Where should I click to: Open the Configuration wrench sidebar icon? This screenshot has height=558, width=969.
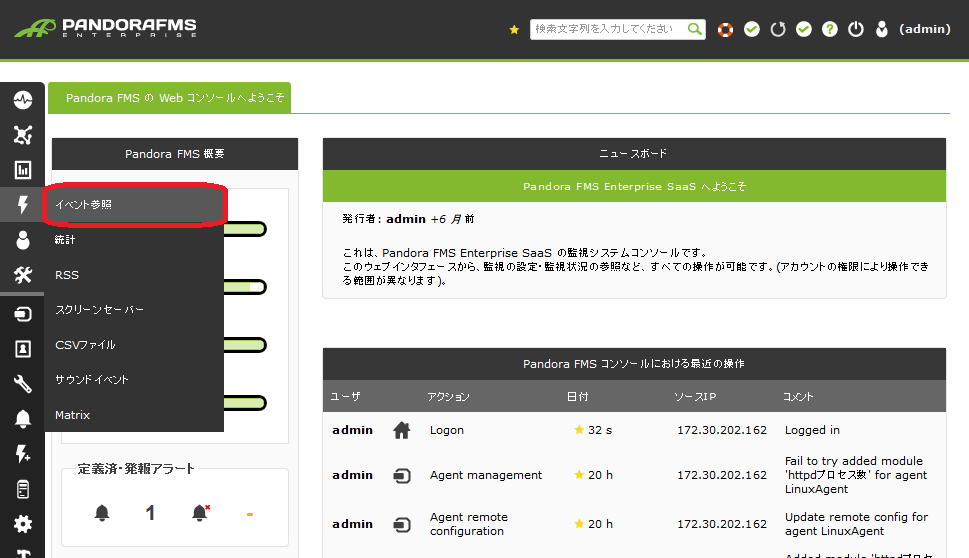(22, 384)
